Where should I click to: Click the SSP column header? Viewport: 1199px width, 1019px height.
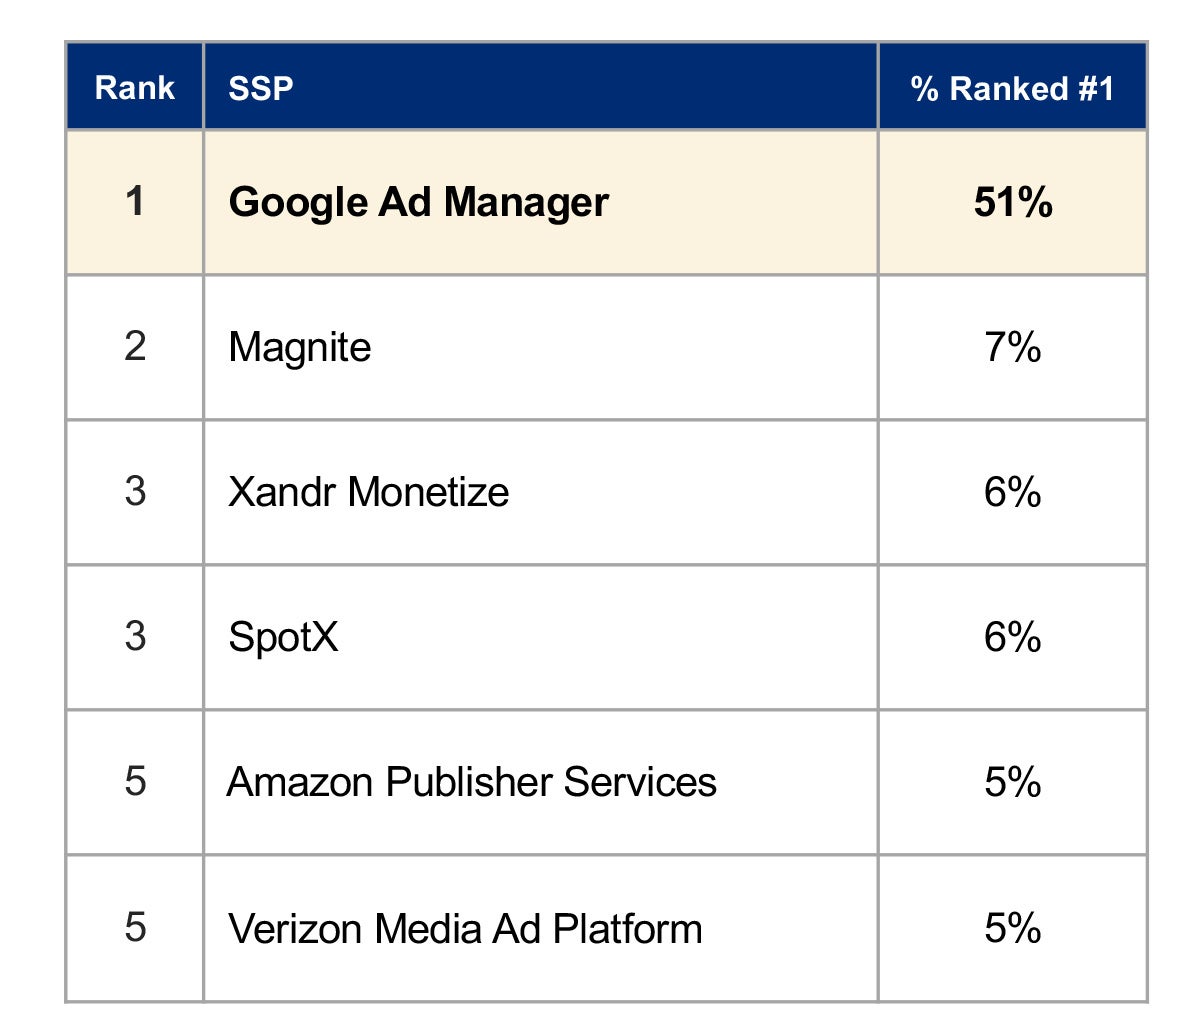click(261, 88)
